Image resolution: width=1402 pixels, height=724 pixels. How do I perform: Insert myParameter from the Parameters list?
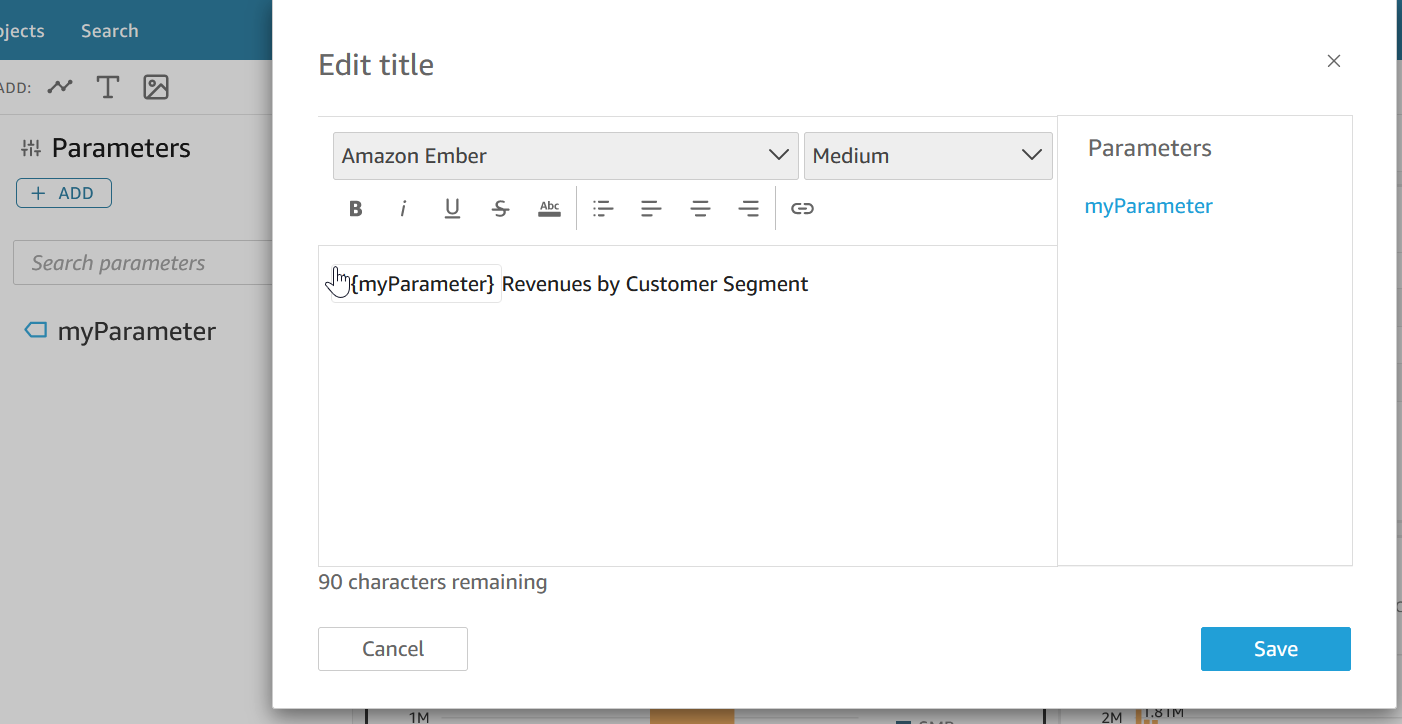point(1148,206)
